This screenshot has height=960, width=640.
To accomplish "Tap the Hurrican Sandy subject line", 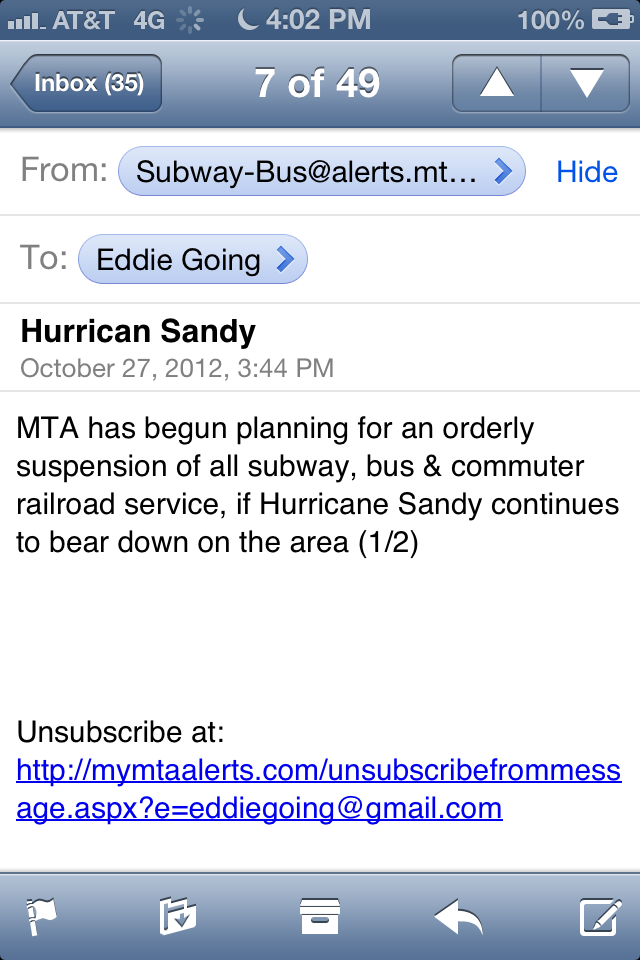I will click(138, 331).
